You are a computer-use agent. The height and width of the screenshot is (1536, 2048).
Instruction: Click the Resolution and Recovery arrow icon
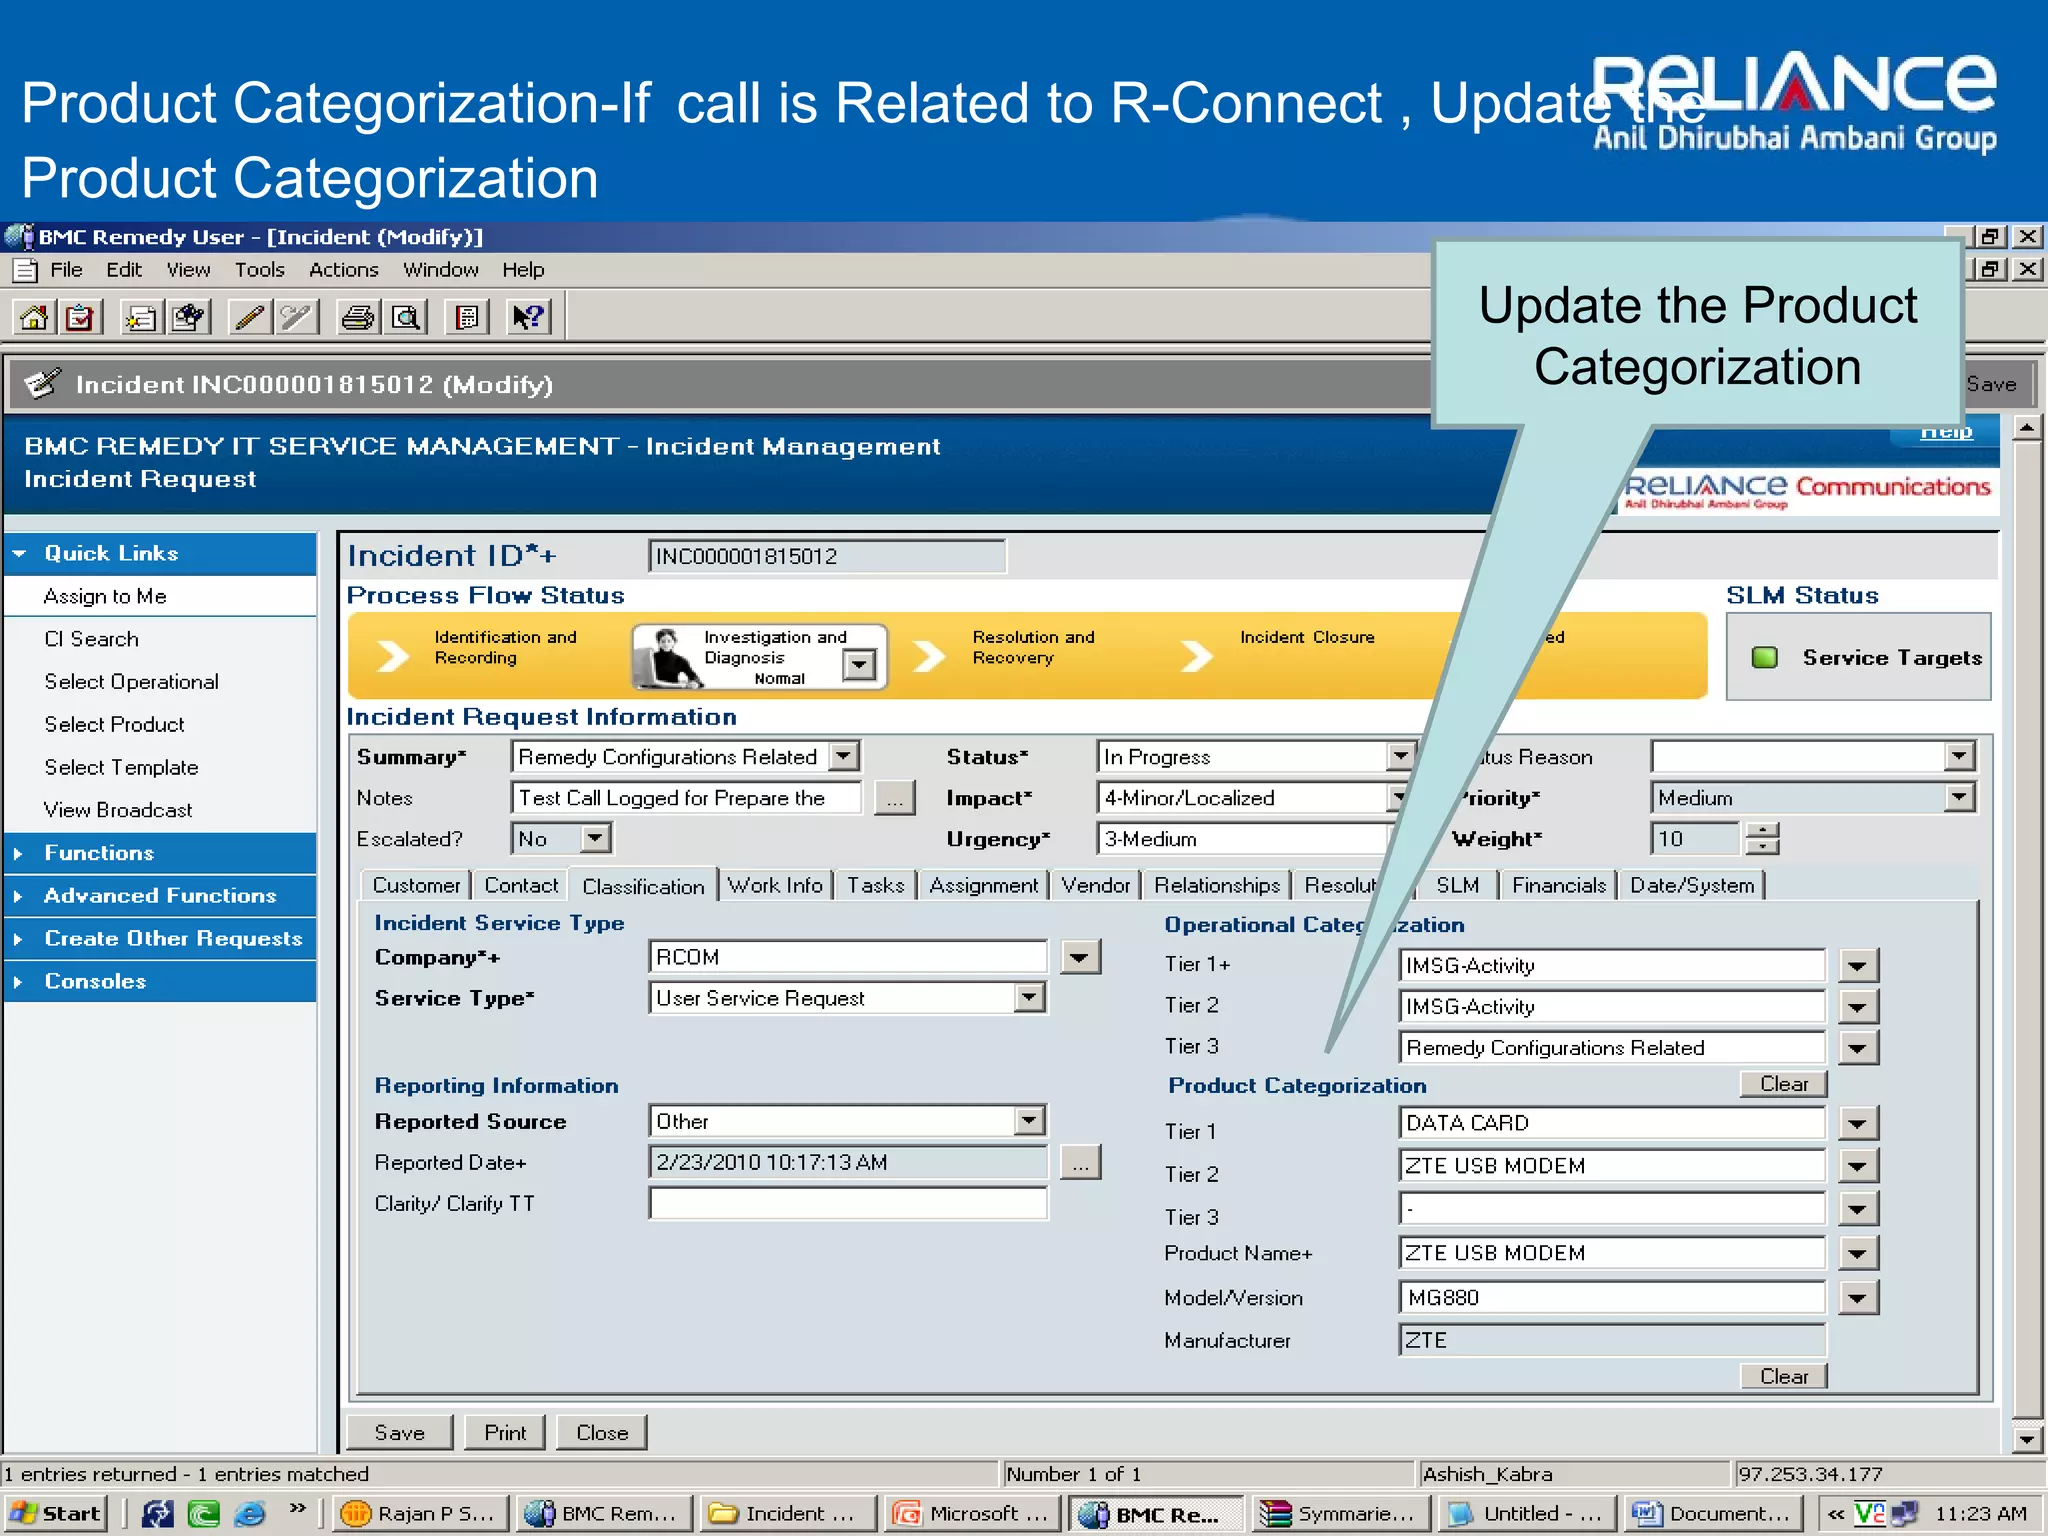tap(929, 657)
